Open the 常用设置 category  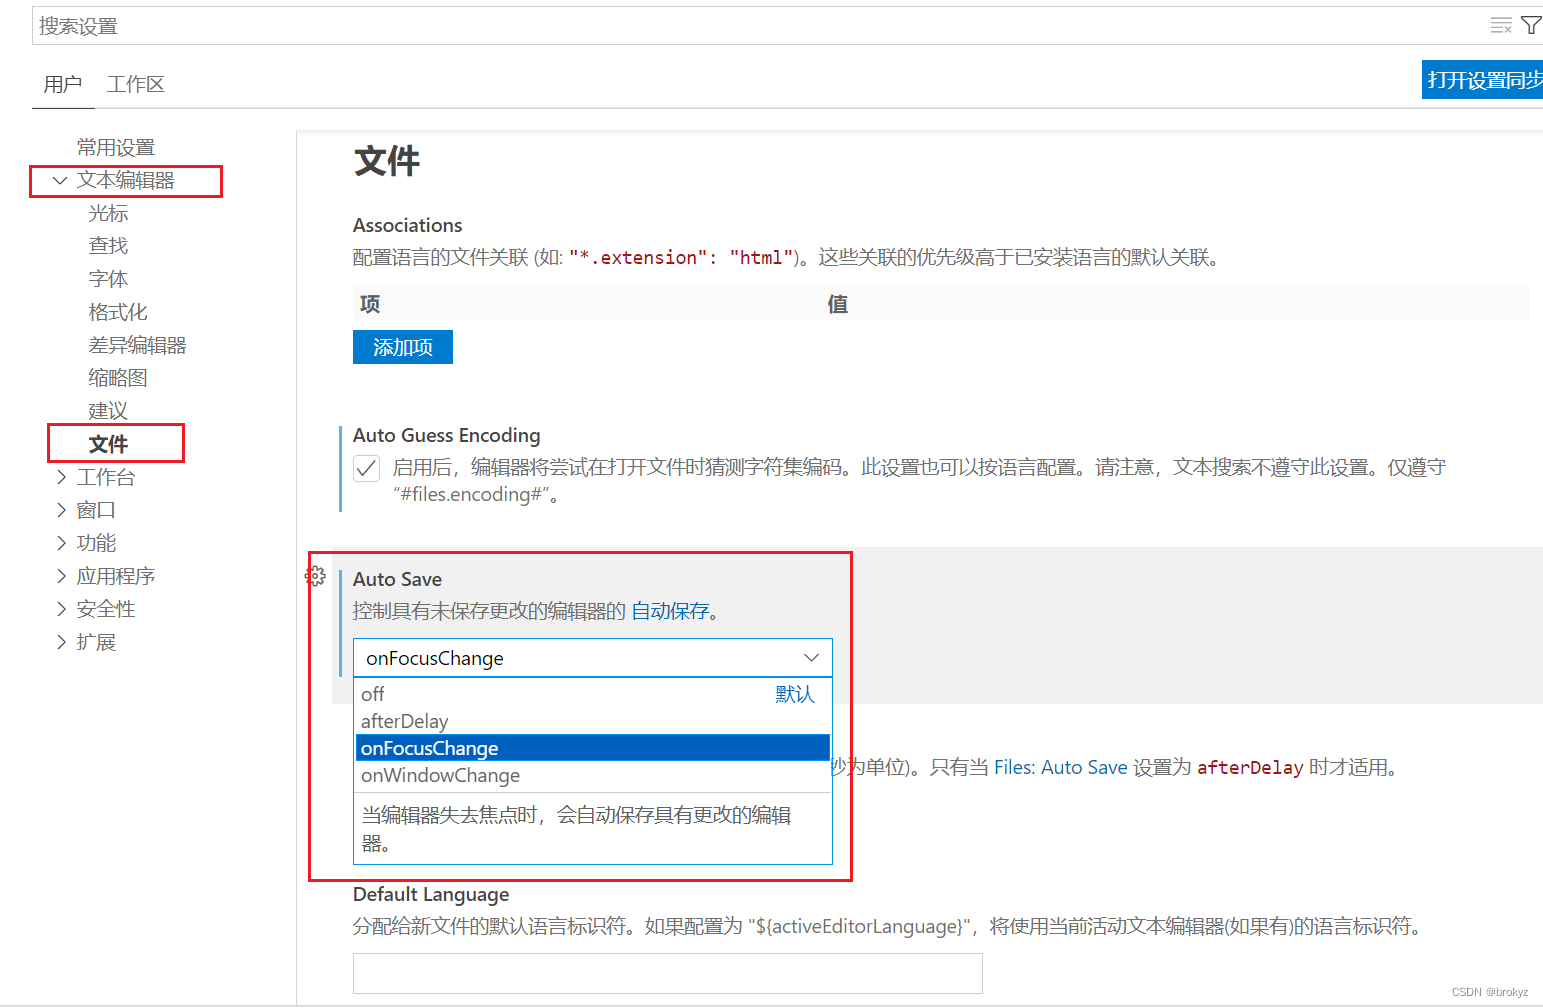pos(116,147)
